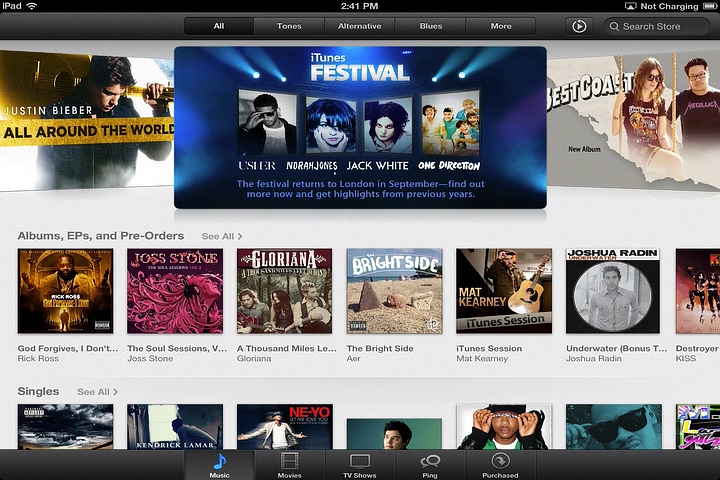
Task: Open the single with man in green background
Action: [394, 434]
